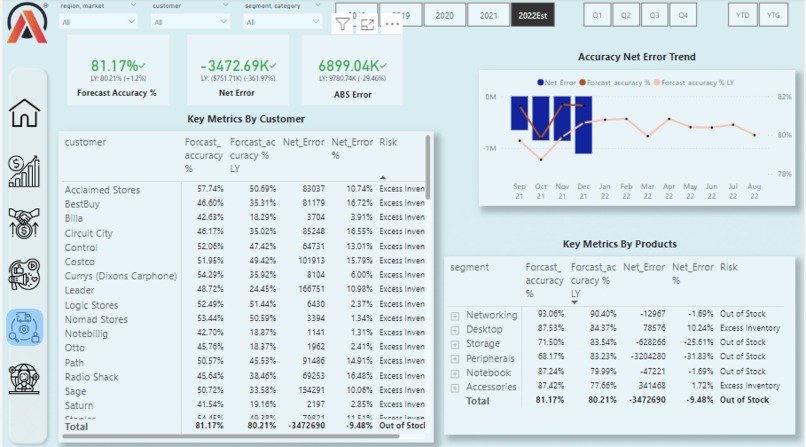Screen dimensions: 806x447
Task: Select the Q4 quarter button
Action: point(683,15)
